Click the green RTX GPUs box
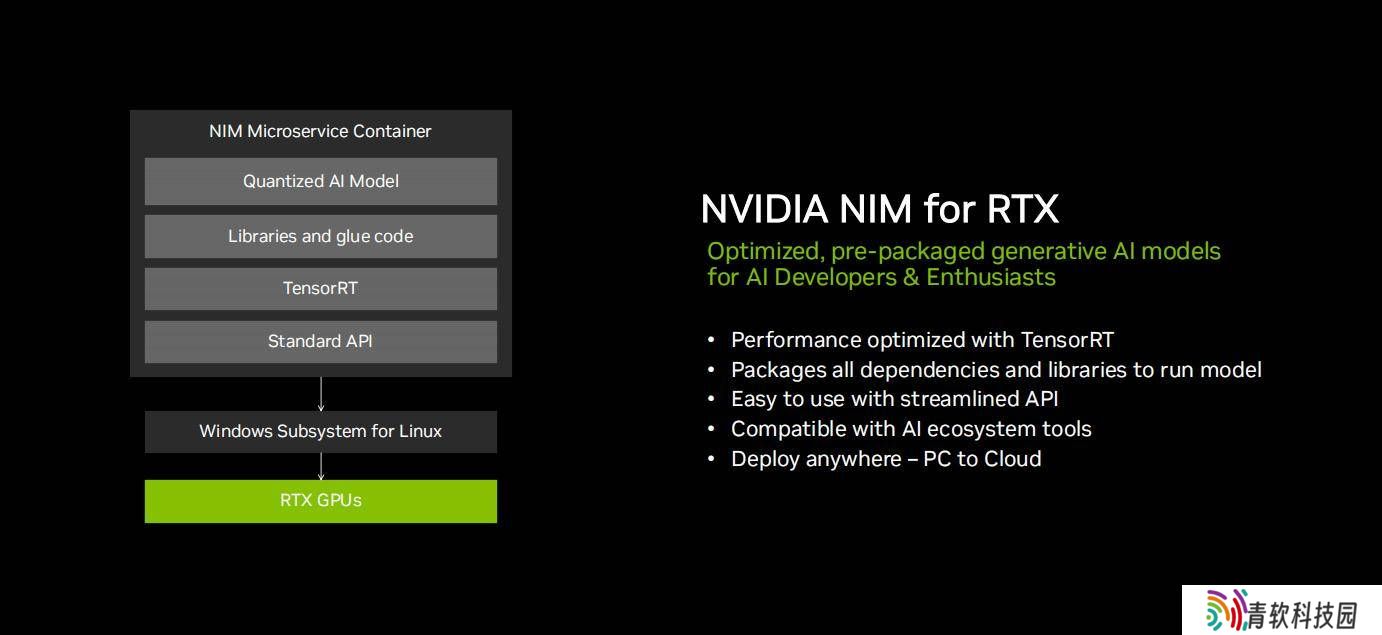This screenshot has height=635, width=1382. (x=321, y=500)
